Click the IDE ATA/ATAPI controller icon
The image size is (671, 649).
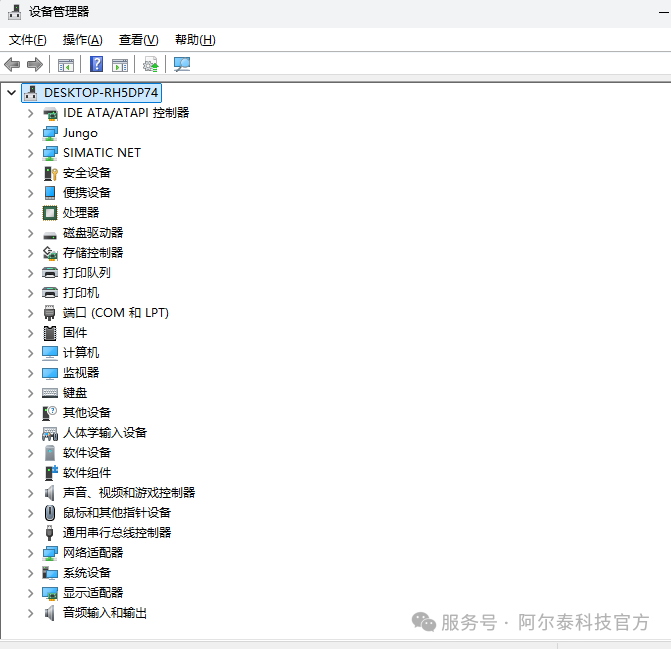click(50, 113)
